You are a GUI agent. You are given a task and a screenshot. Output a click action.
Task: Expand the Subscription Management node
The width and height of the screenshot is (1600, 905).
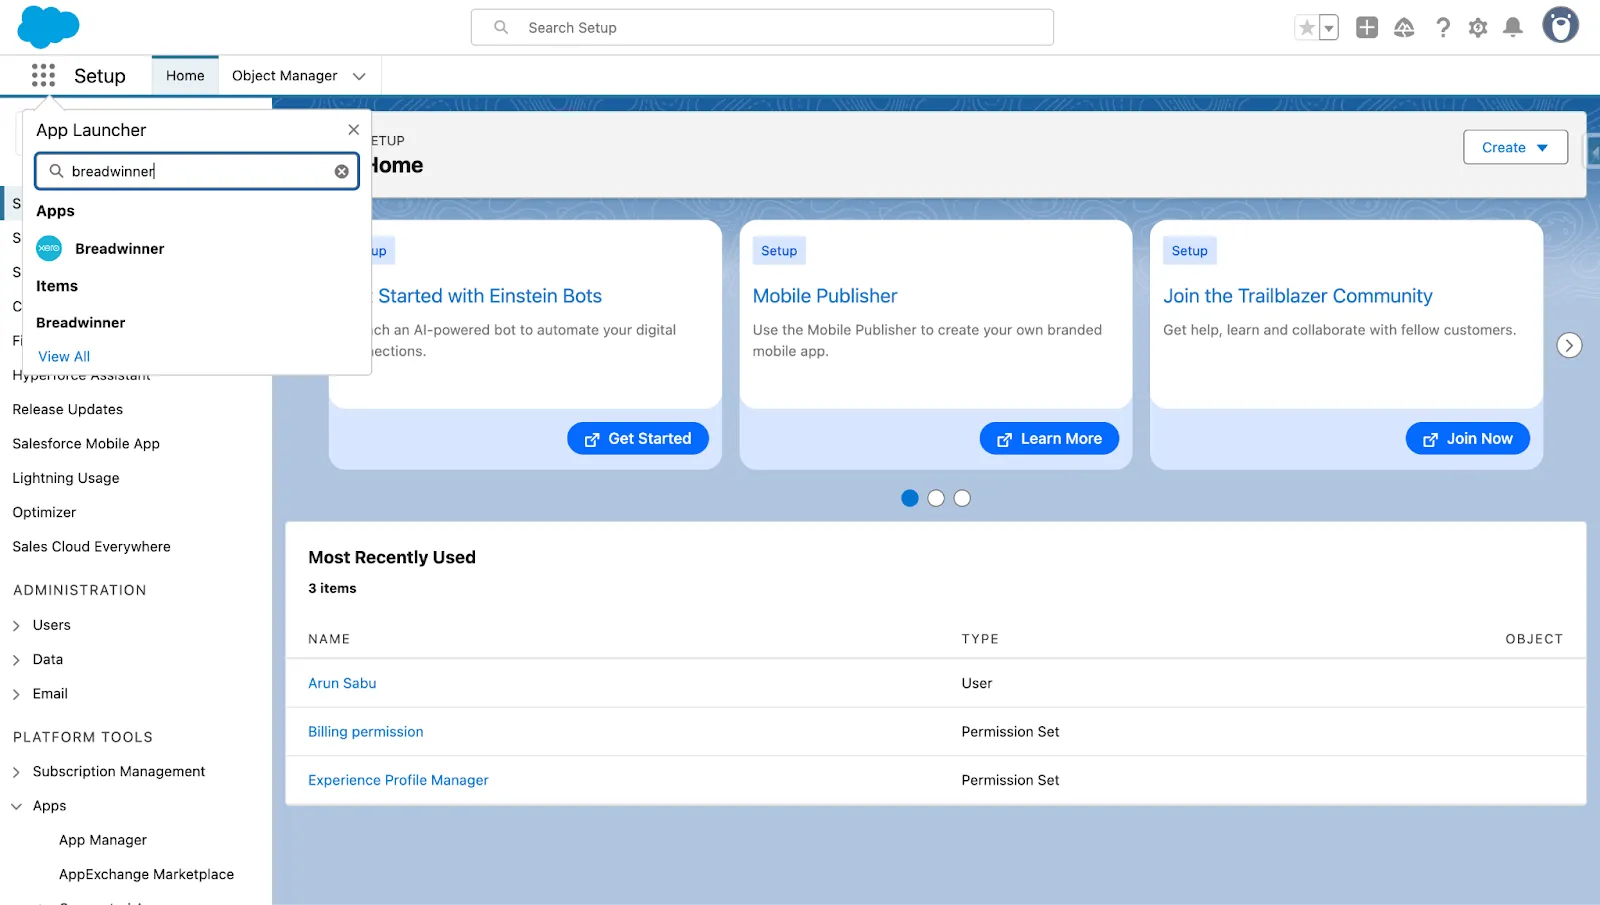[x=16, y=772]
